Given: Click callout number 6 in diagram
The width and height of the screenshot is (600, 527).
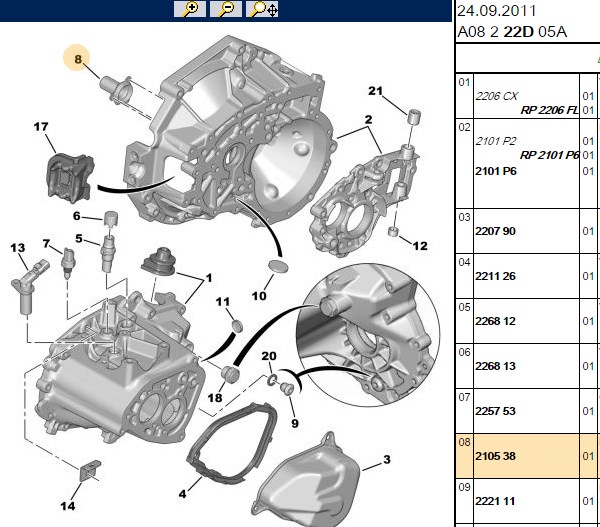Looking at the screenshot, I should coord(77,216).
